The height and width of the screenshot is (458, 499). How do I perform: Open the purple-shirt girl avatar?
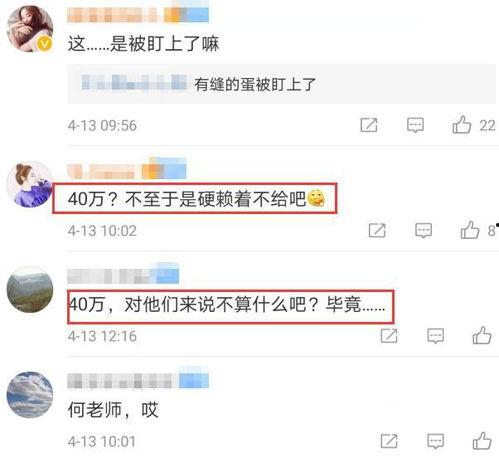pos(30,184)
